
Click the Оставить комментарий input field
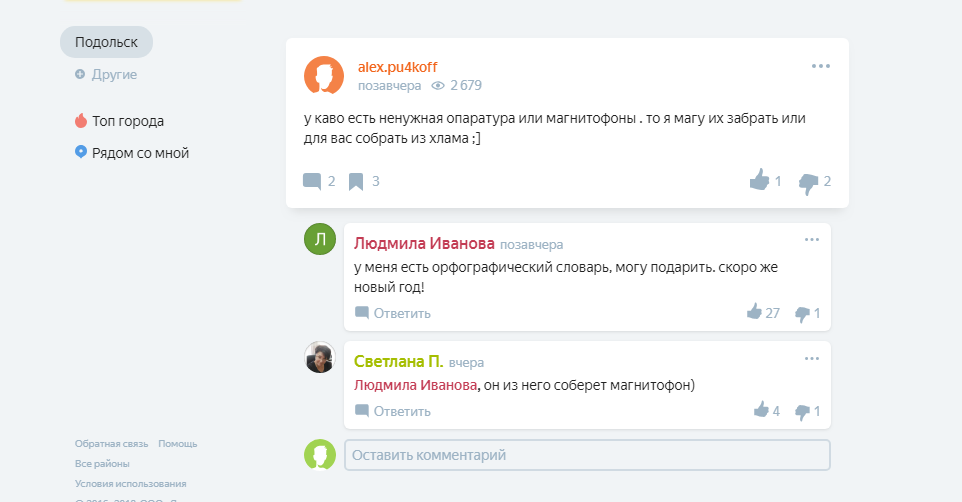[x=587, y=455]
